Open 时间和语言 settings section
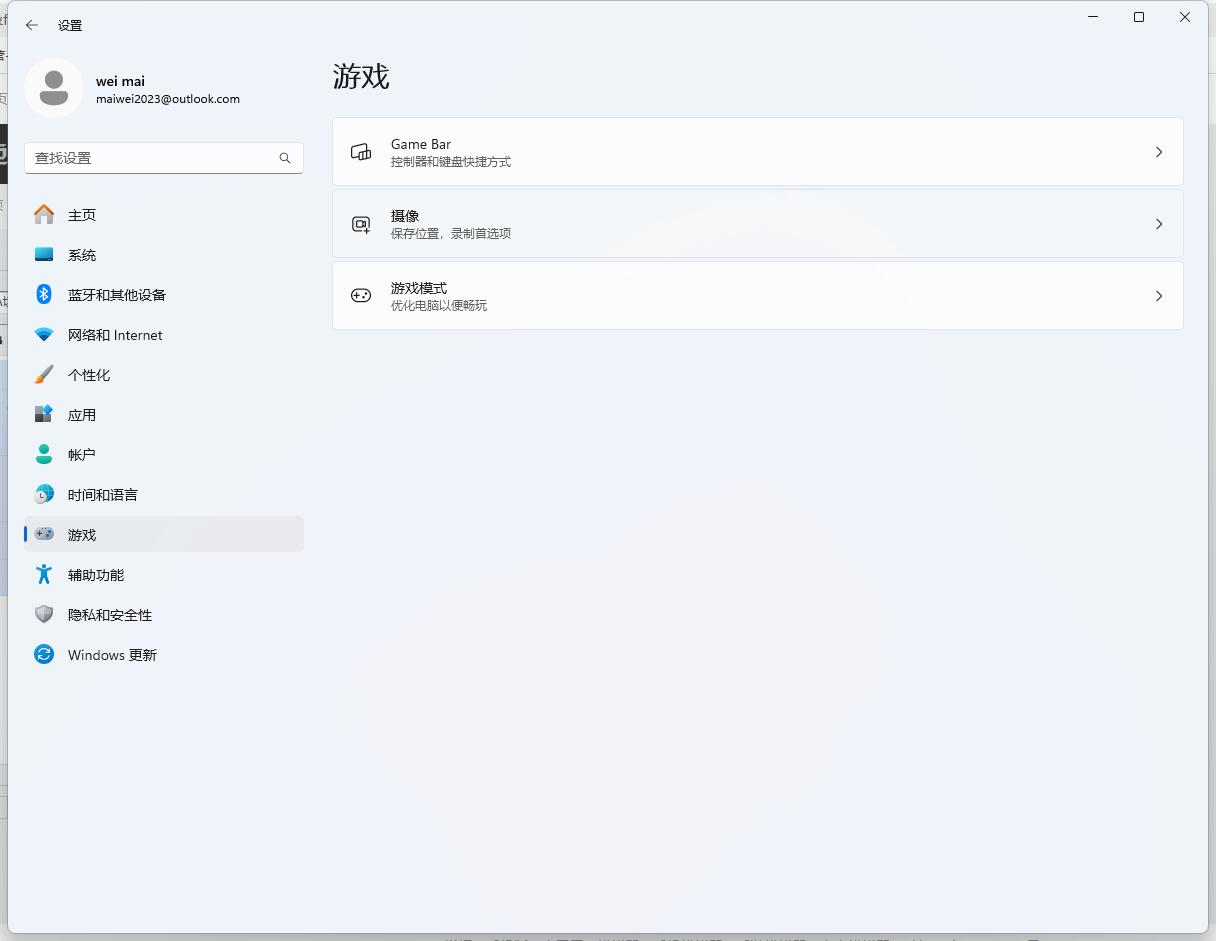 pyautogui.click(x=103, y=495)
